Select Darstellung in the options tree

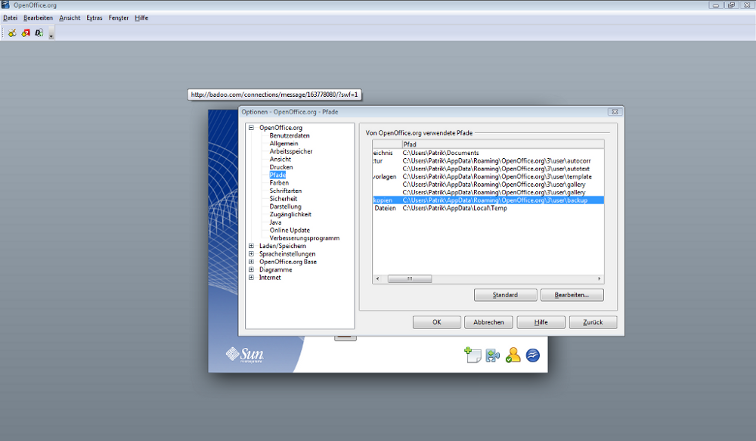pos(285,207)
